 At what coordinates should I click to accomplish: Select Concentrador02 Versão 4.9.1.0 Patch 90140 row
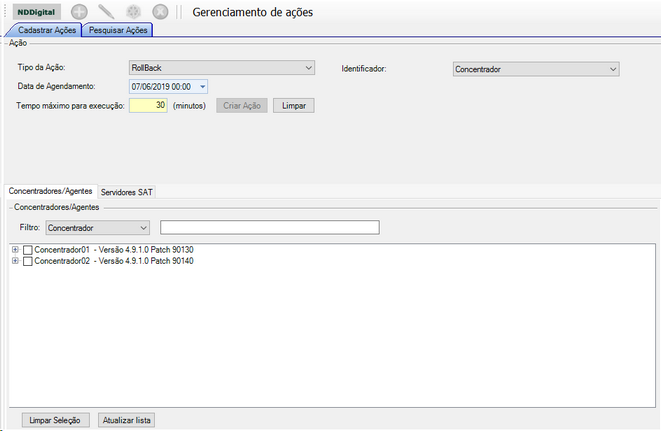point(114,261)
